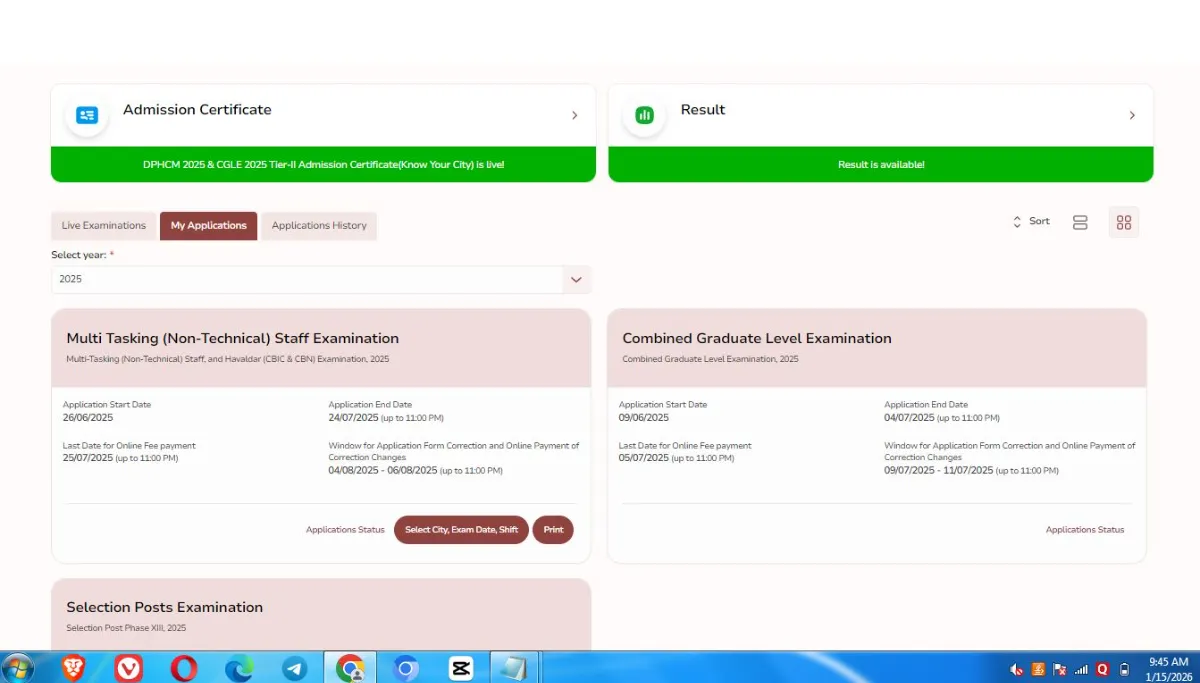The width and height of the screenshot is (1200, 683).
Task: Click the Windows Start button
Action: tap(18, 667)
